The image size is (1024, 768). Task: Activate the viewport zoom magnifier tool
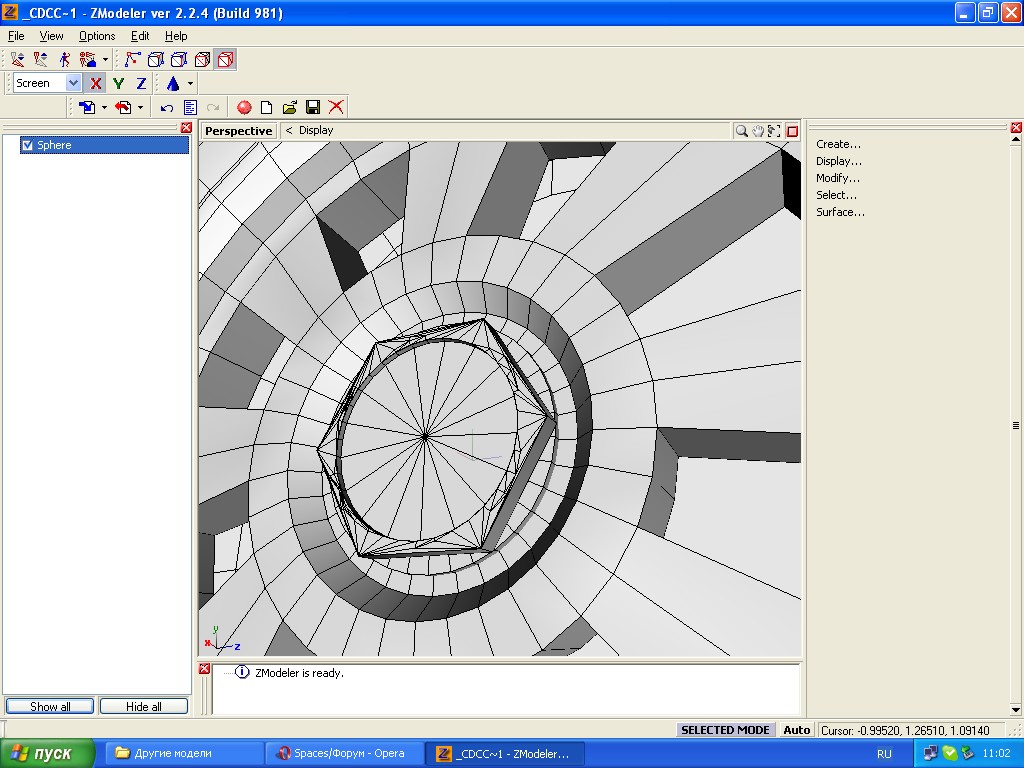pos(741,131)
